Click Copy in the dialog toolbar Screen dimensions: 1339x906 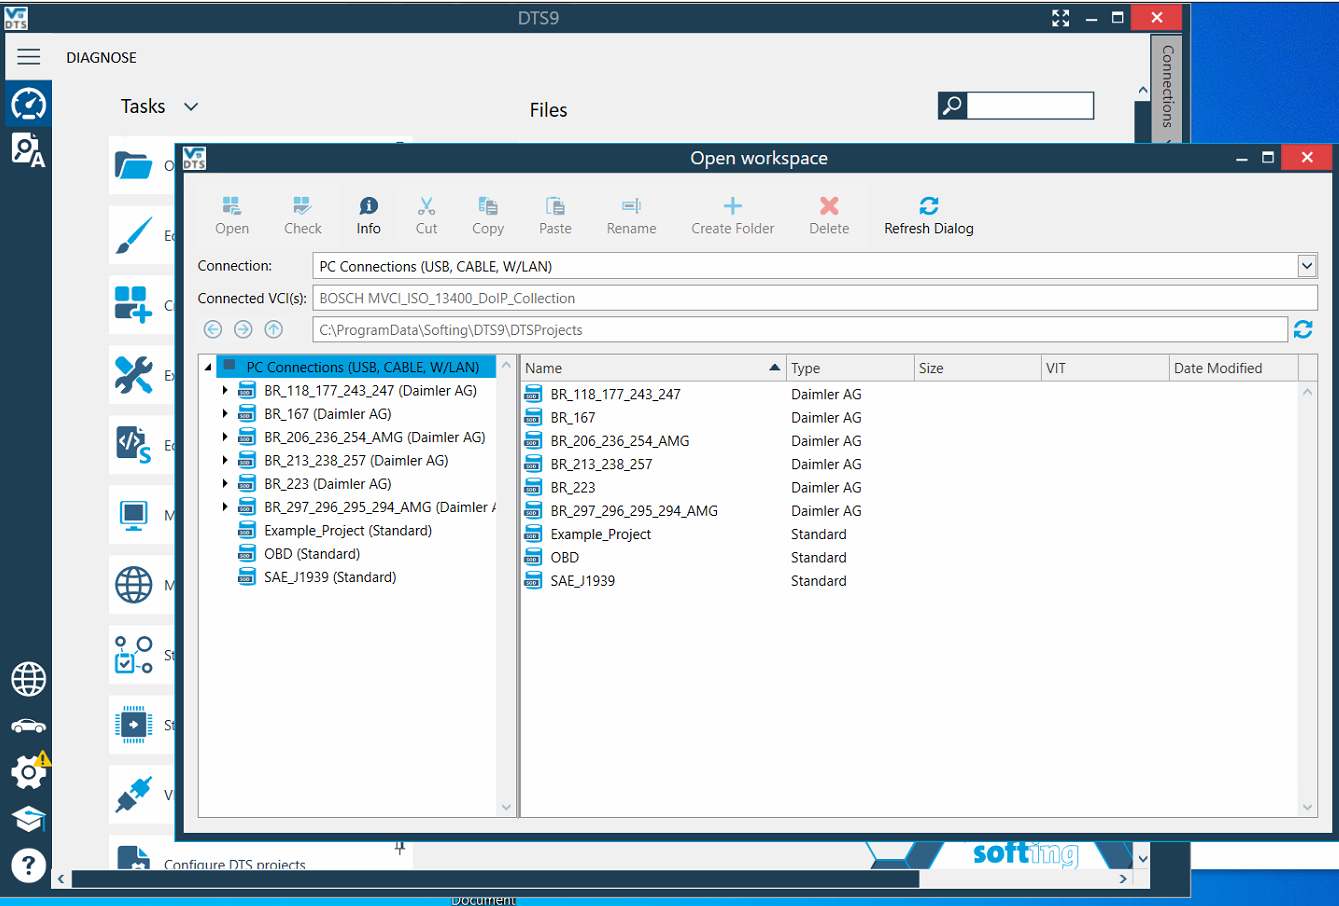(488, 216)
